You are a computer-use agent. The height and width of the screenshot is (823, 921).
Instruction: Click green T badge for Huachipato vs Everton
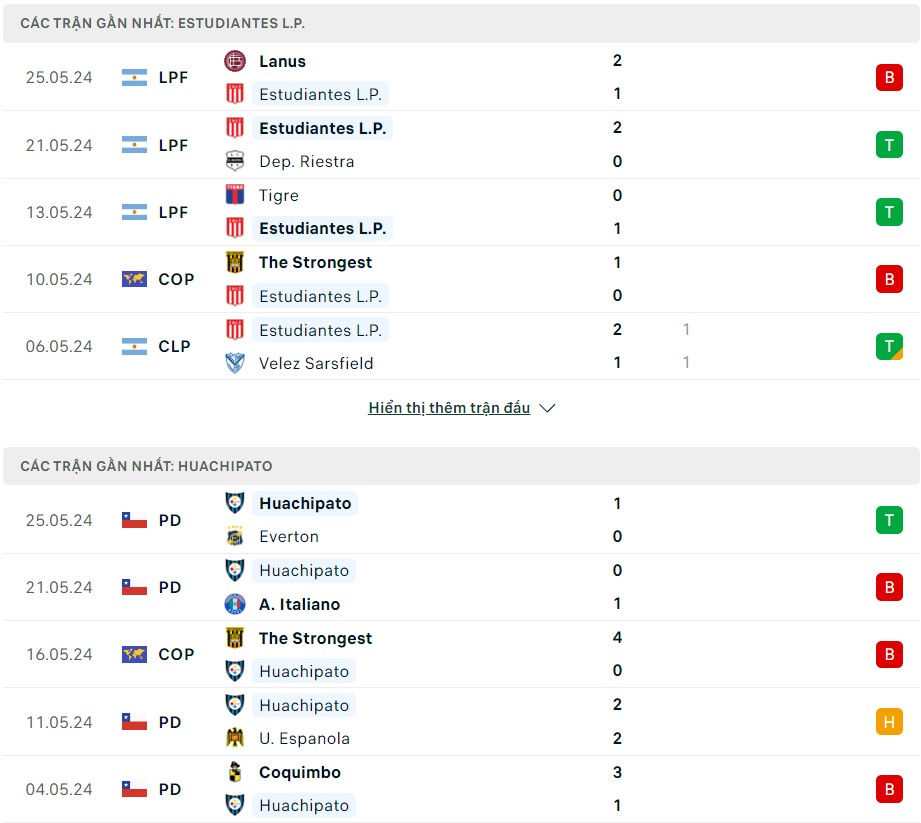click(x=888, y=520)
